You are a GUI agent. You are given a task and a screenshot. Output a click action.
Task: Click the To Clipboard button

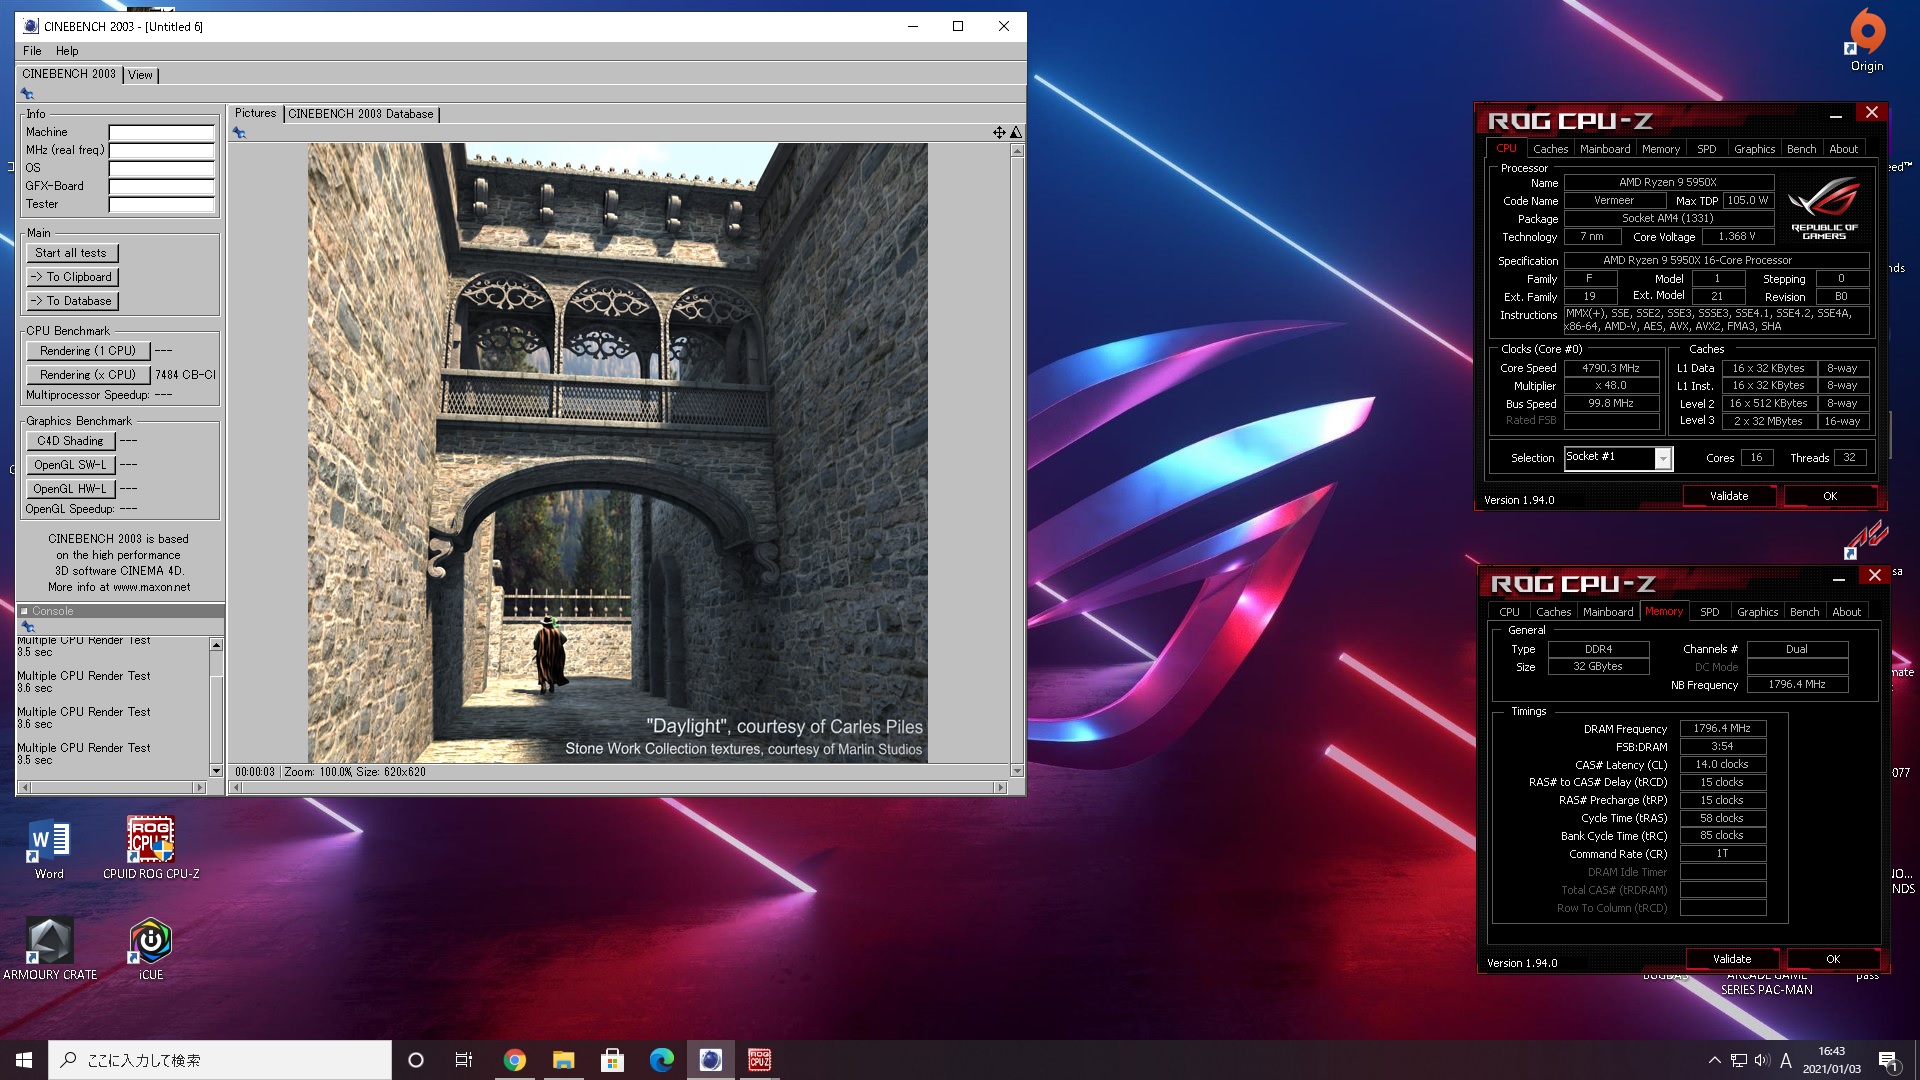tap(72, 277)
